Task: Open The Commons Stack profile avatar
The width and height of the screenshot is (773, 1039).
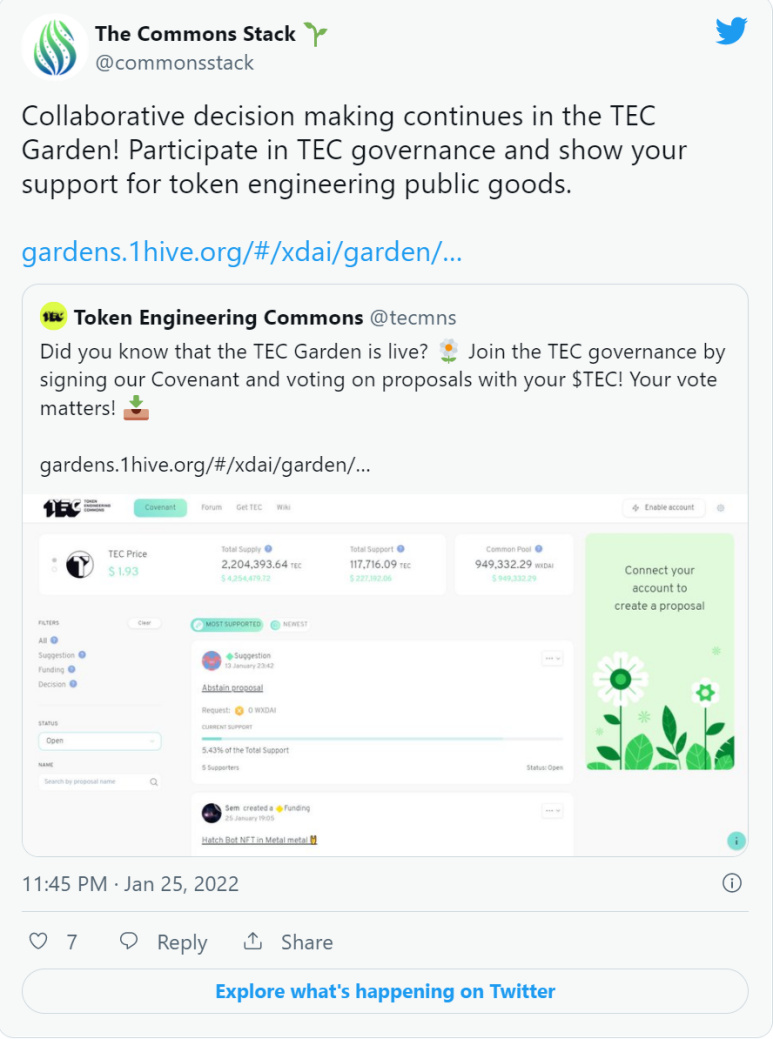Action: coord(54,48)
